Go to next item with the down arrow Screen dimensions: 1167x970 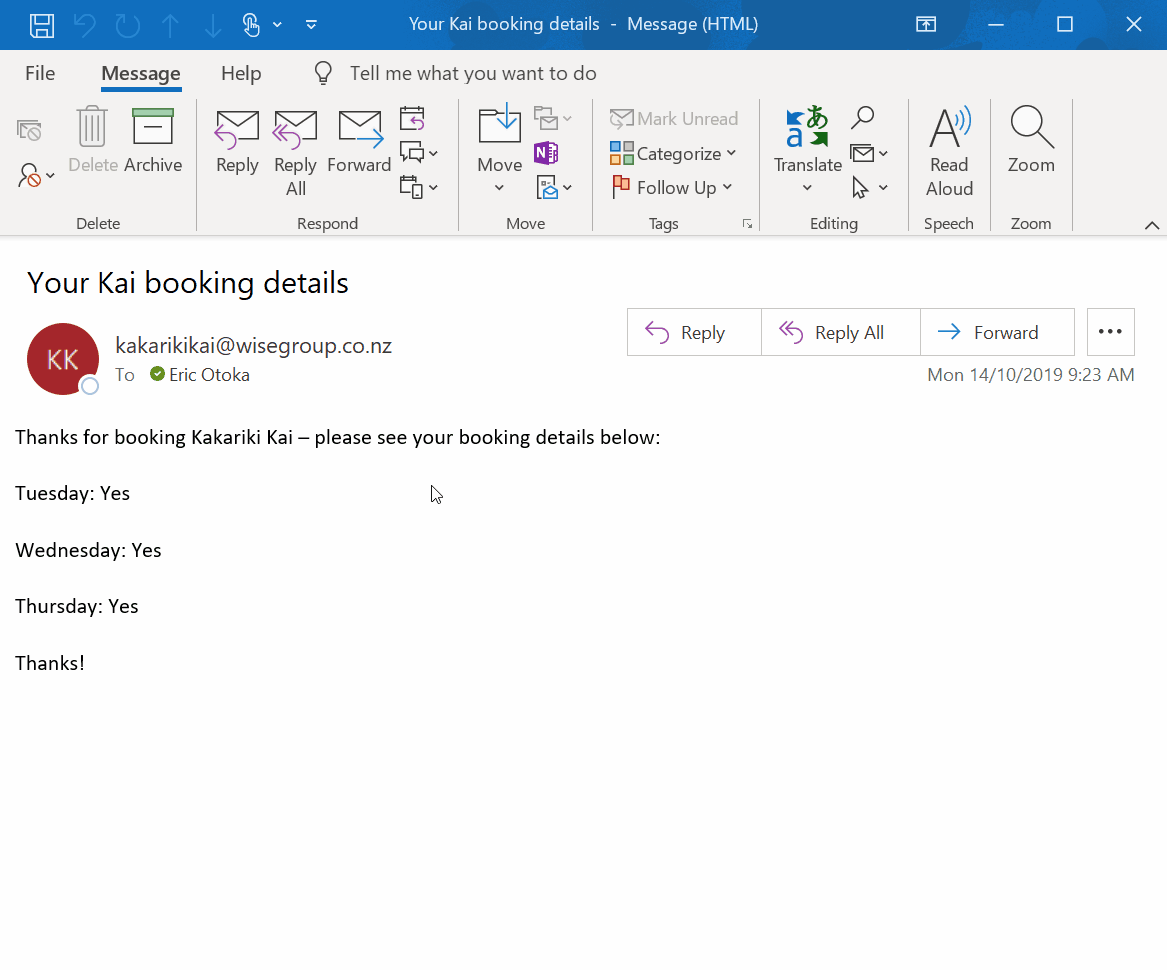point(213,25)
